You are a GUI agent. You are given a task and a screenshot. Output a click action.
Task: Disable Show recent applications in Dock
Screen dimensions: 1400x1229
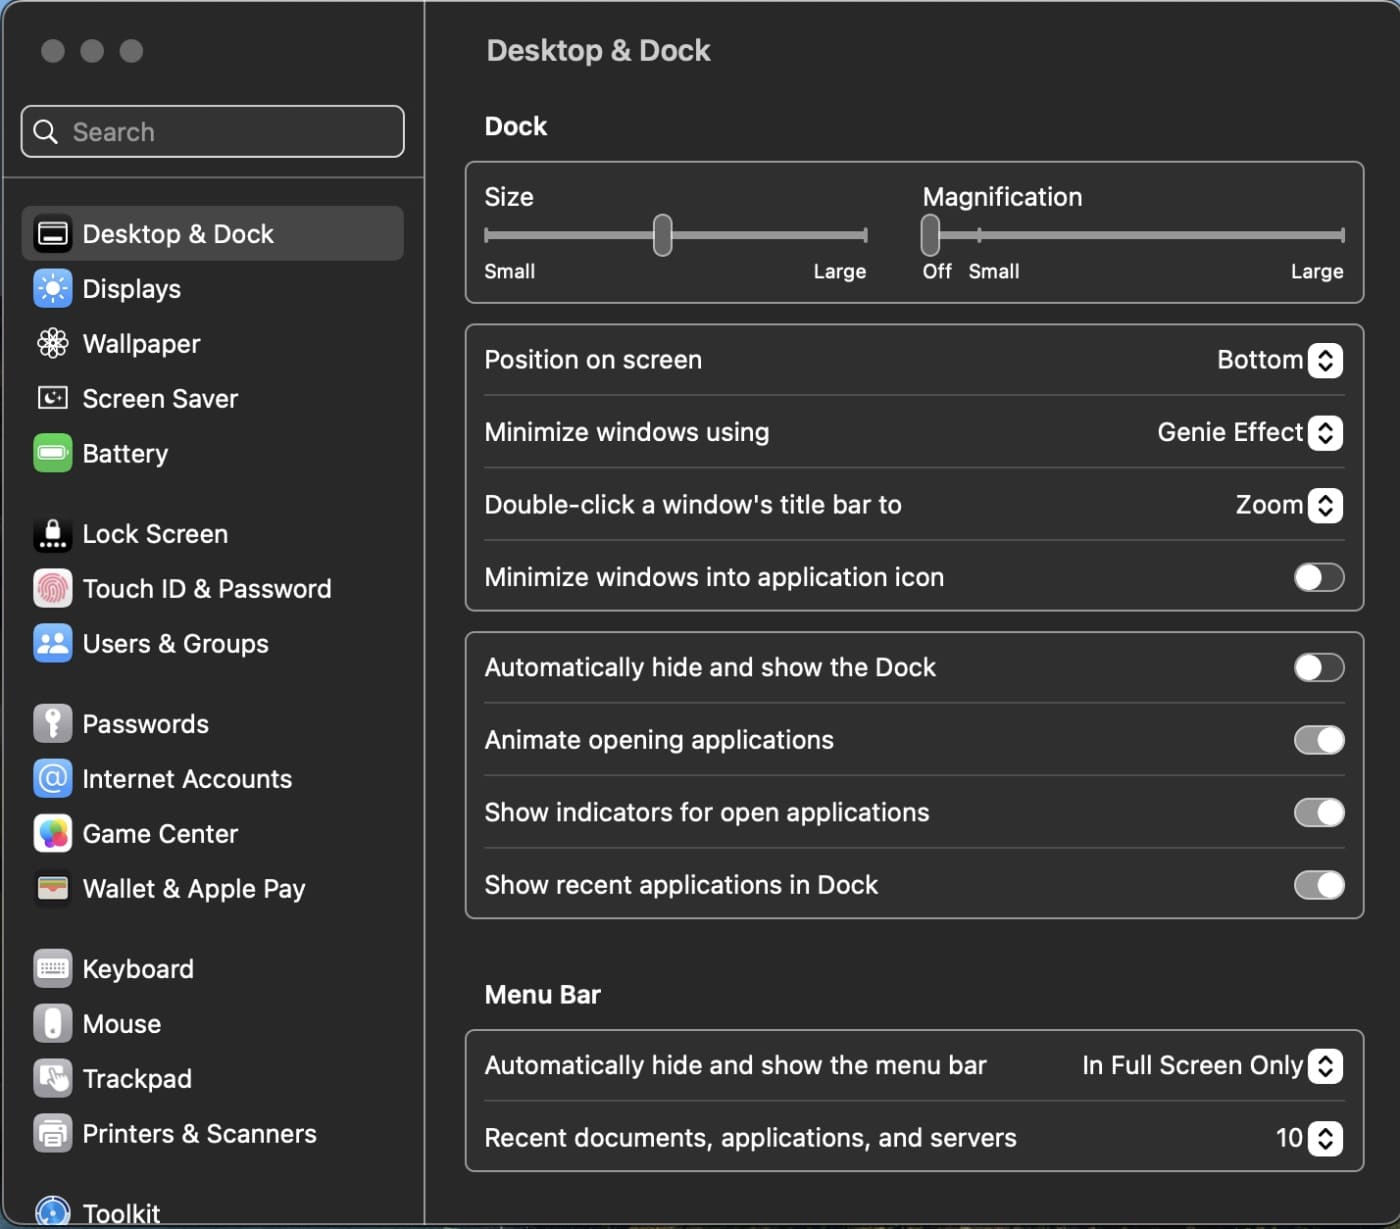click(1318, 885)
